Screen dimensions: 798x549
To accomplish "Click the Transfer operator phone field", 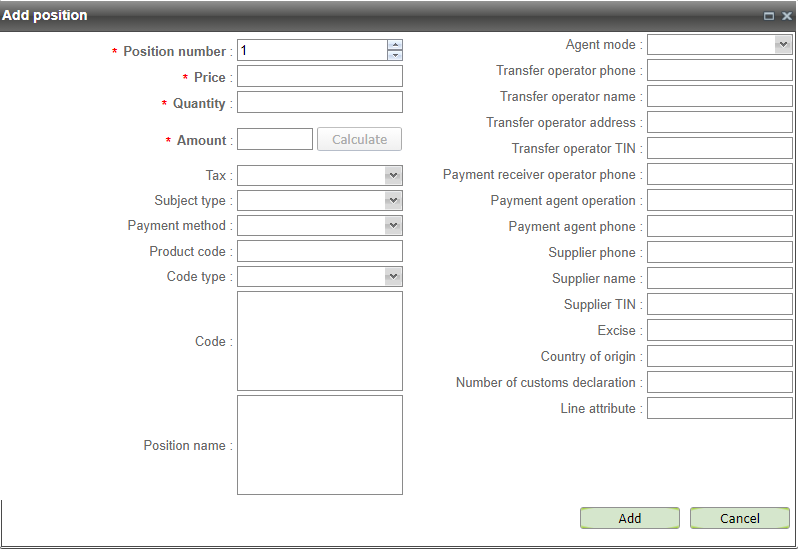I will click(x=719, y=71).
